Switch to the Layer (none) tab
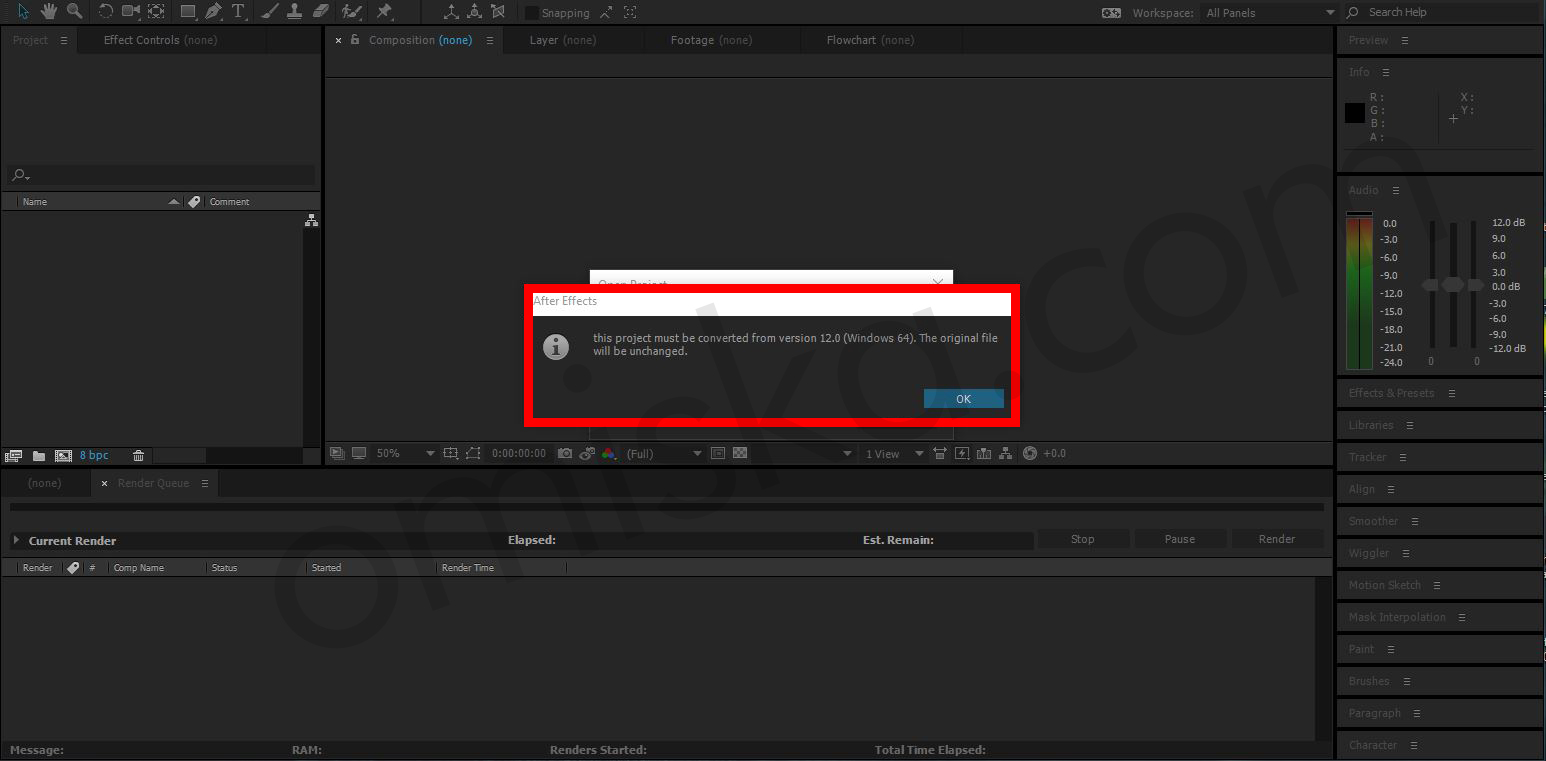 562,40
